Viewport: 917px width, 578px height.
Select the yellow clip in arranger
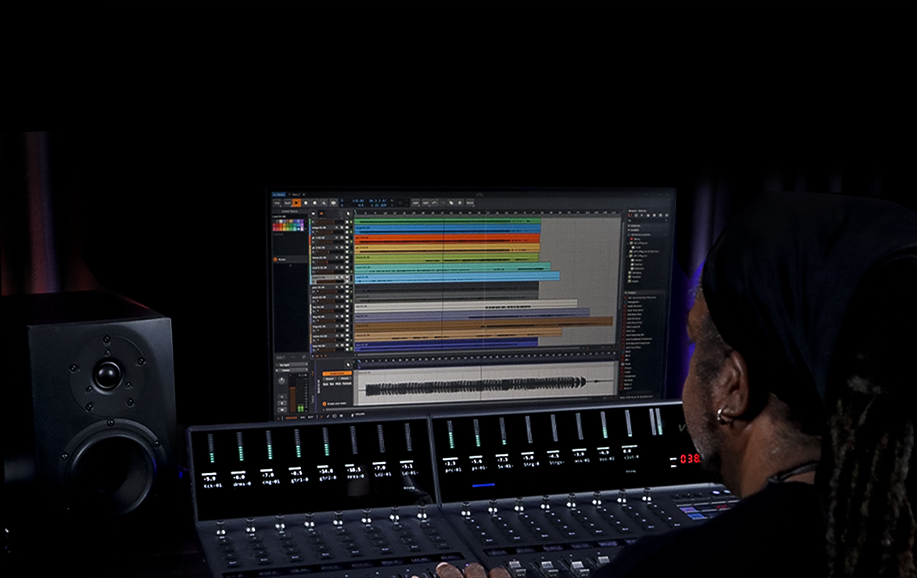[x=447, y=248]
